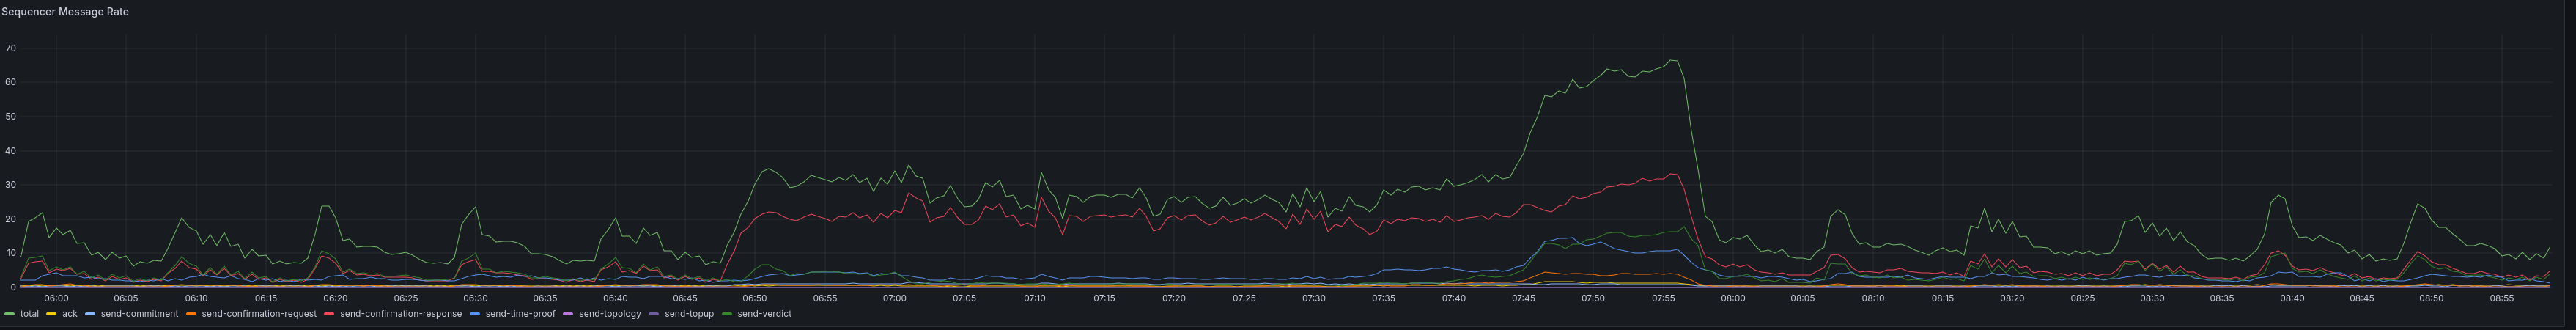The height and width of the screenshot is (330, 2576).
Task: Click the red send-confirmation-response color swatch
Action: click(329, 314)
